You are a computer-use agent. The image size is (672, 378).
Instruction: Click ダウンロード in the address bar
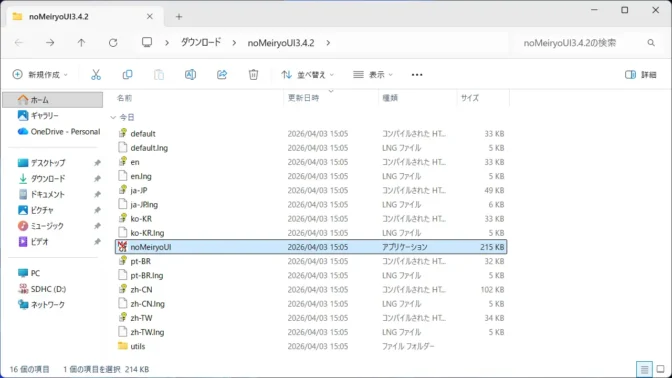[x=201, y=42]
